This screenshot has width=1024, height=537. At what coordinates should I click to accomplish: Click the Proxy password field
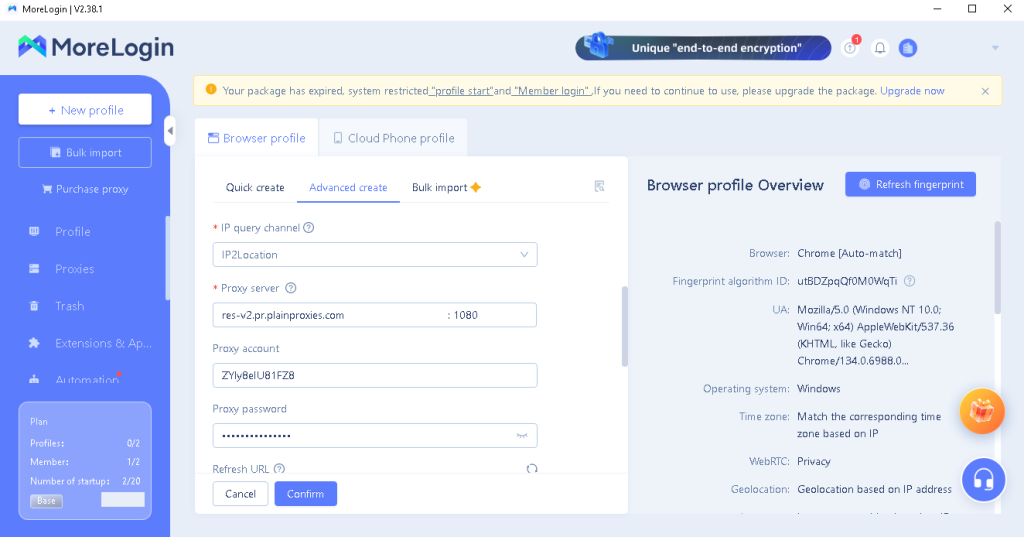[375, 436]
